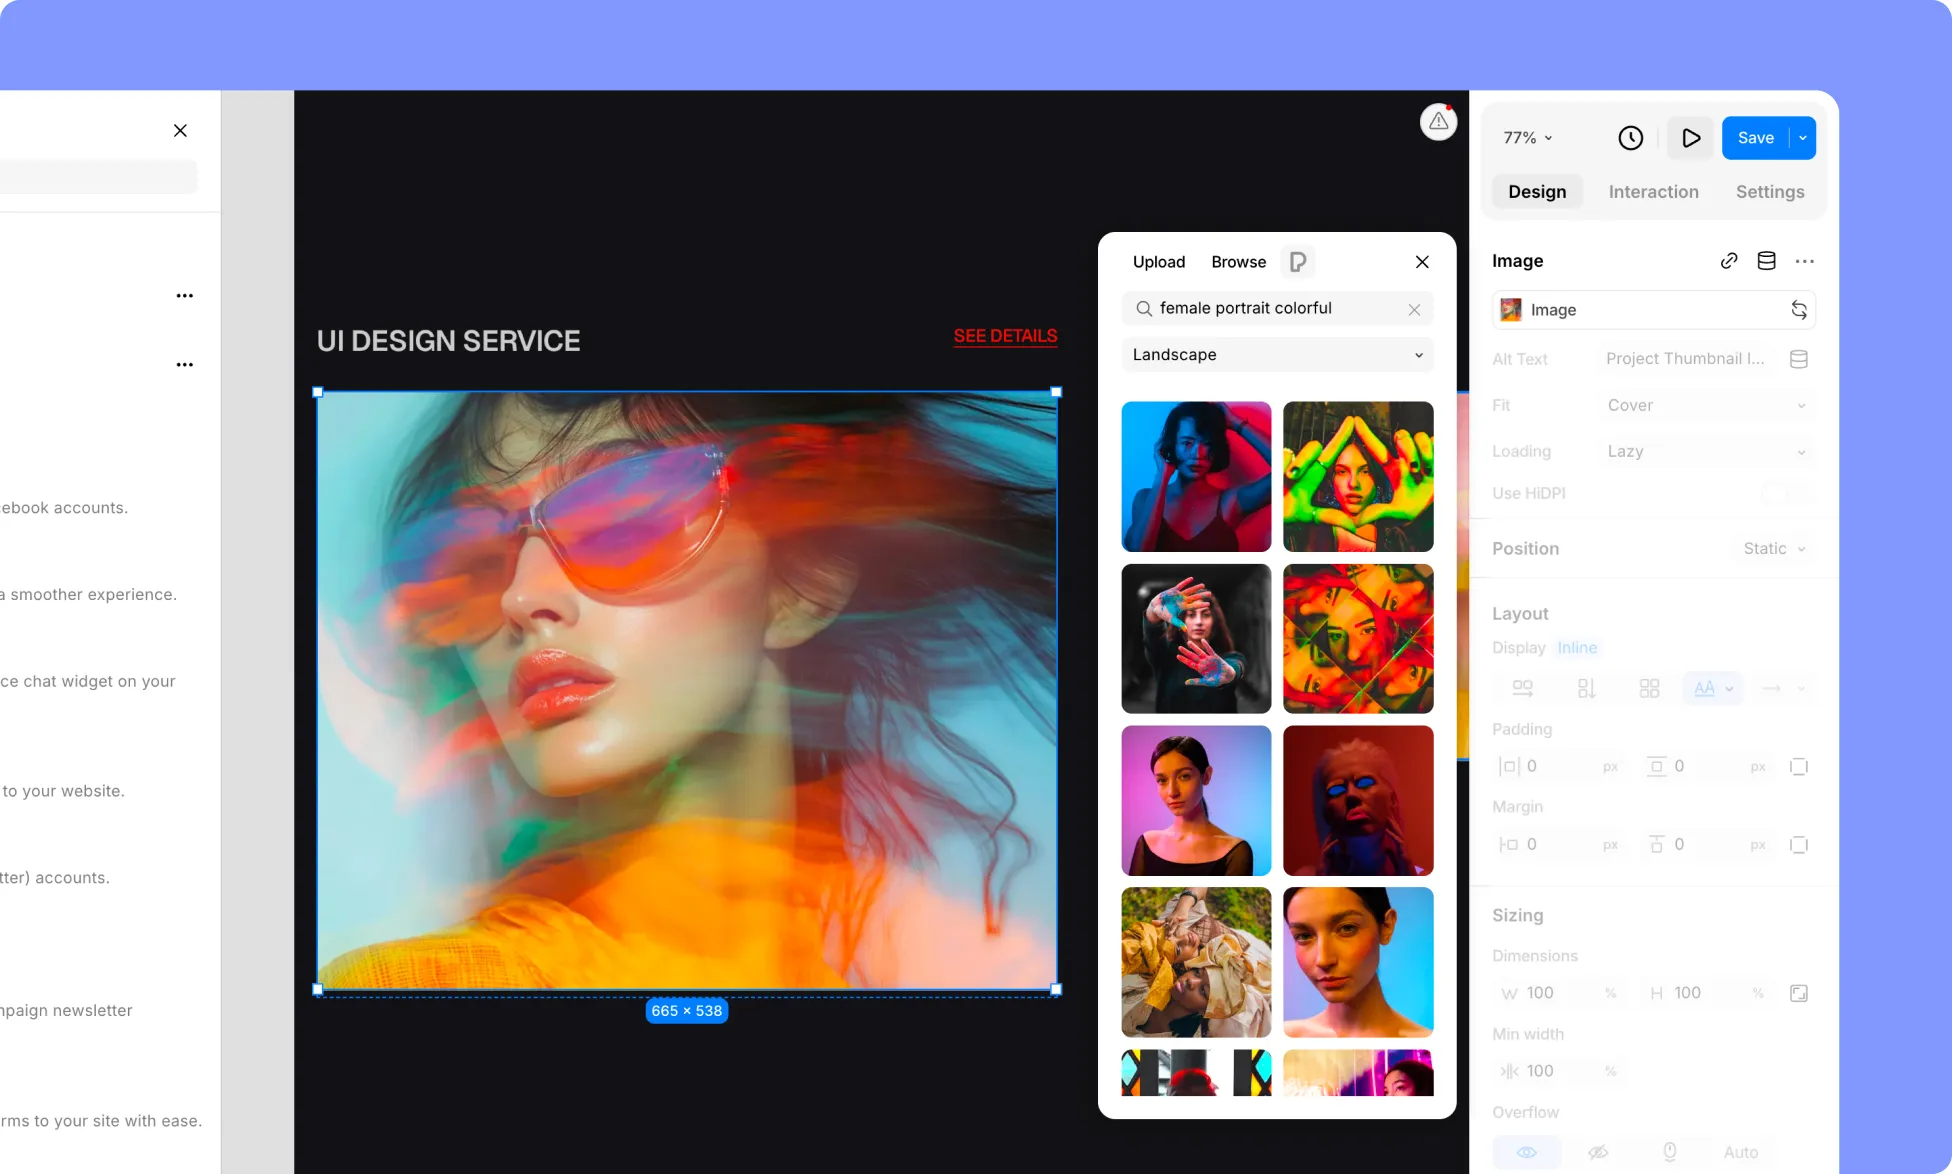Viewport: 1952px width, 1174px height.
Task: Switch to the Upload tab
Action: [1158, 262]
